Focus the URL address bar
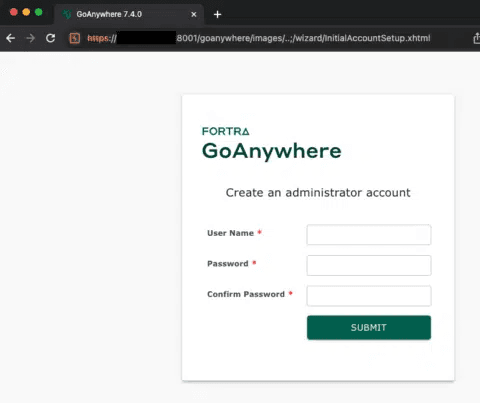480x403 pixels. [258, 38]
